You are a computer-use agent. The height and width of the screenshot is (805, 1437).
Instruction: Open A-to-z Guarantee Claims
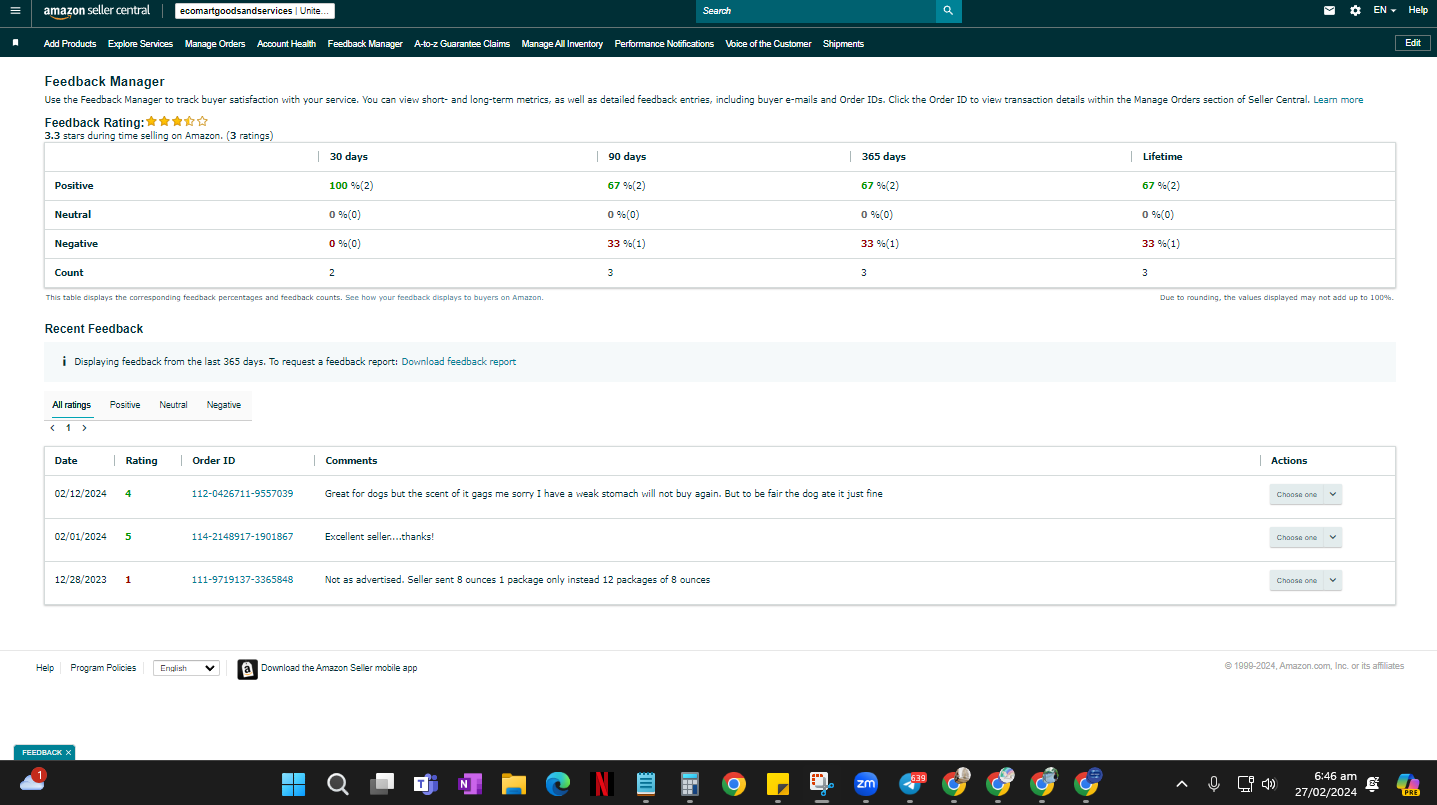click(462, 44)
